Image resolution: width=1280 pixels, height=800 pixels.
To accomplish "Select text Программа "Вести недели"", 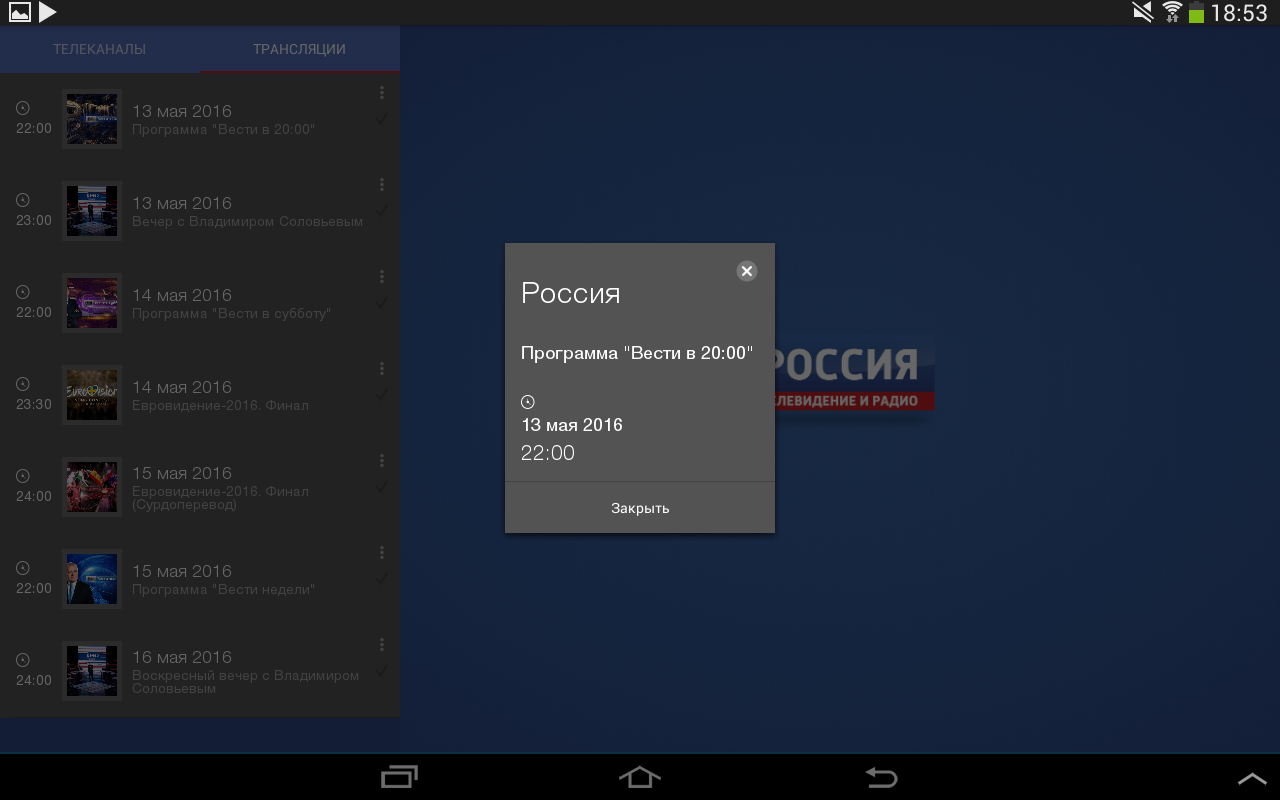I will coord(223,590).
